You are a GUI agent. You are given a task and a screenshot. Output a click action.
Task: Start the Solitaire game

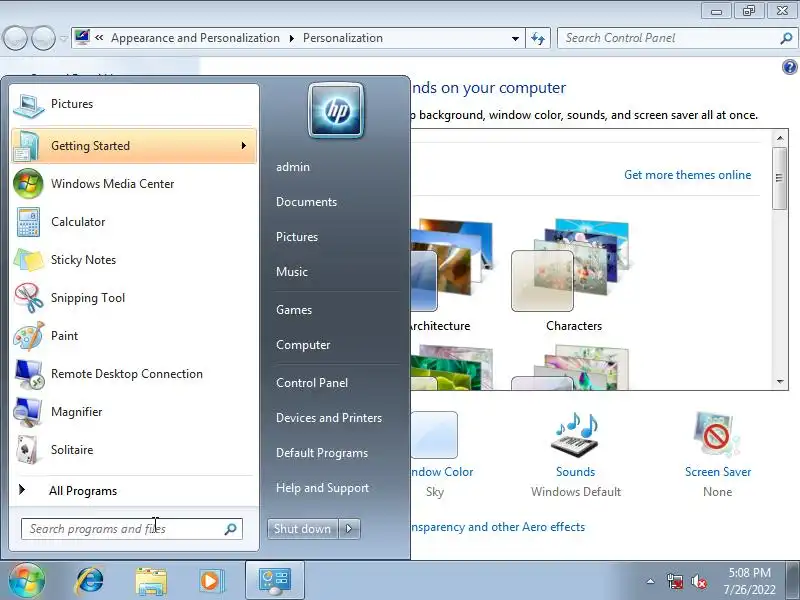(x=134, y=450)
